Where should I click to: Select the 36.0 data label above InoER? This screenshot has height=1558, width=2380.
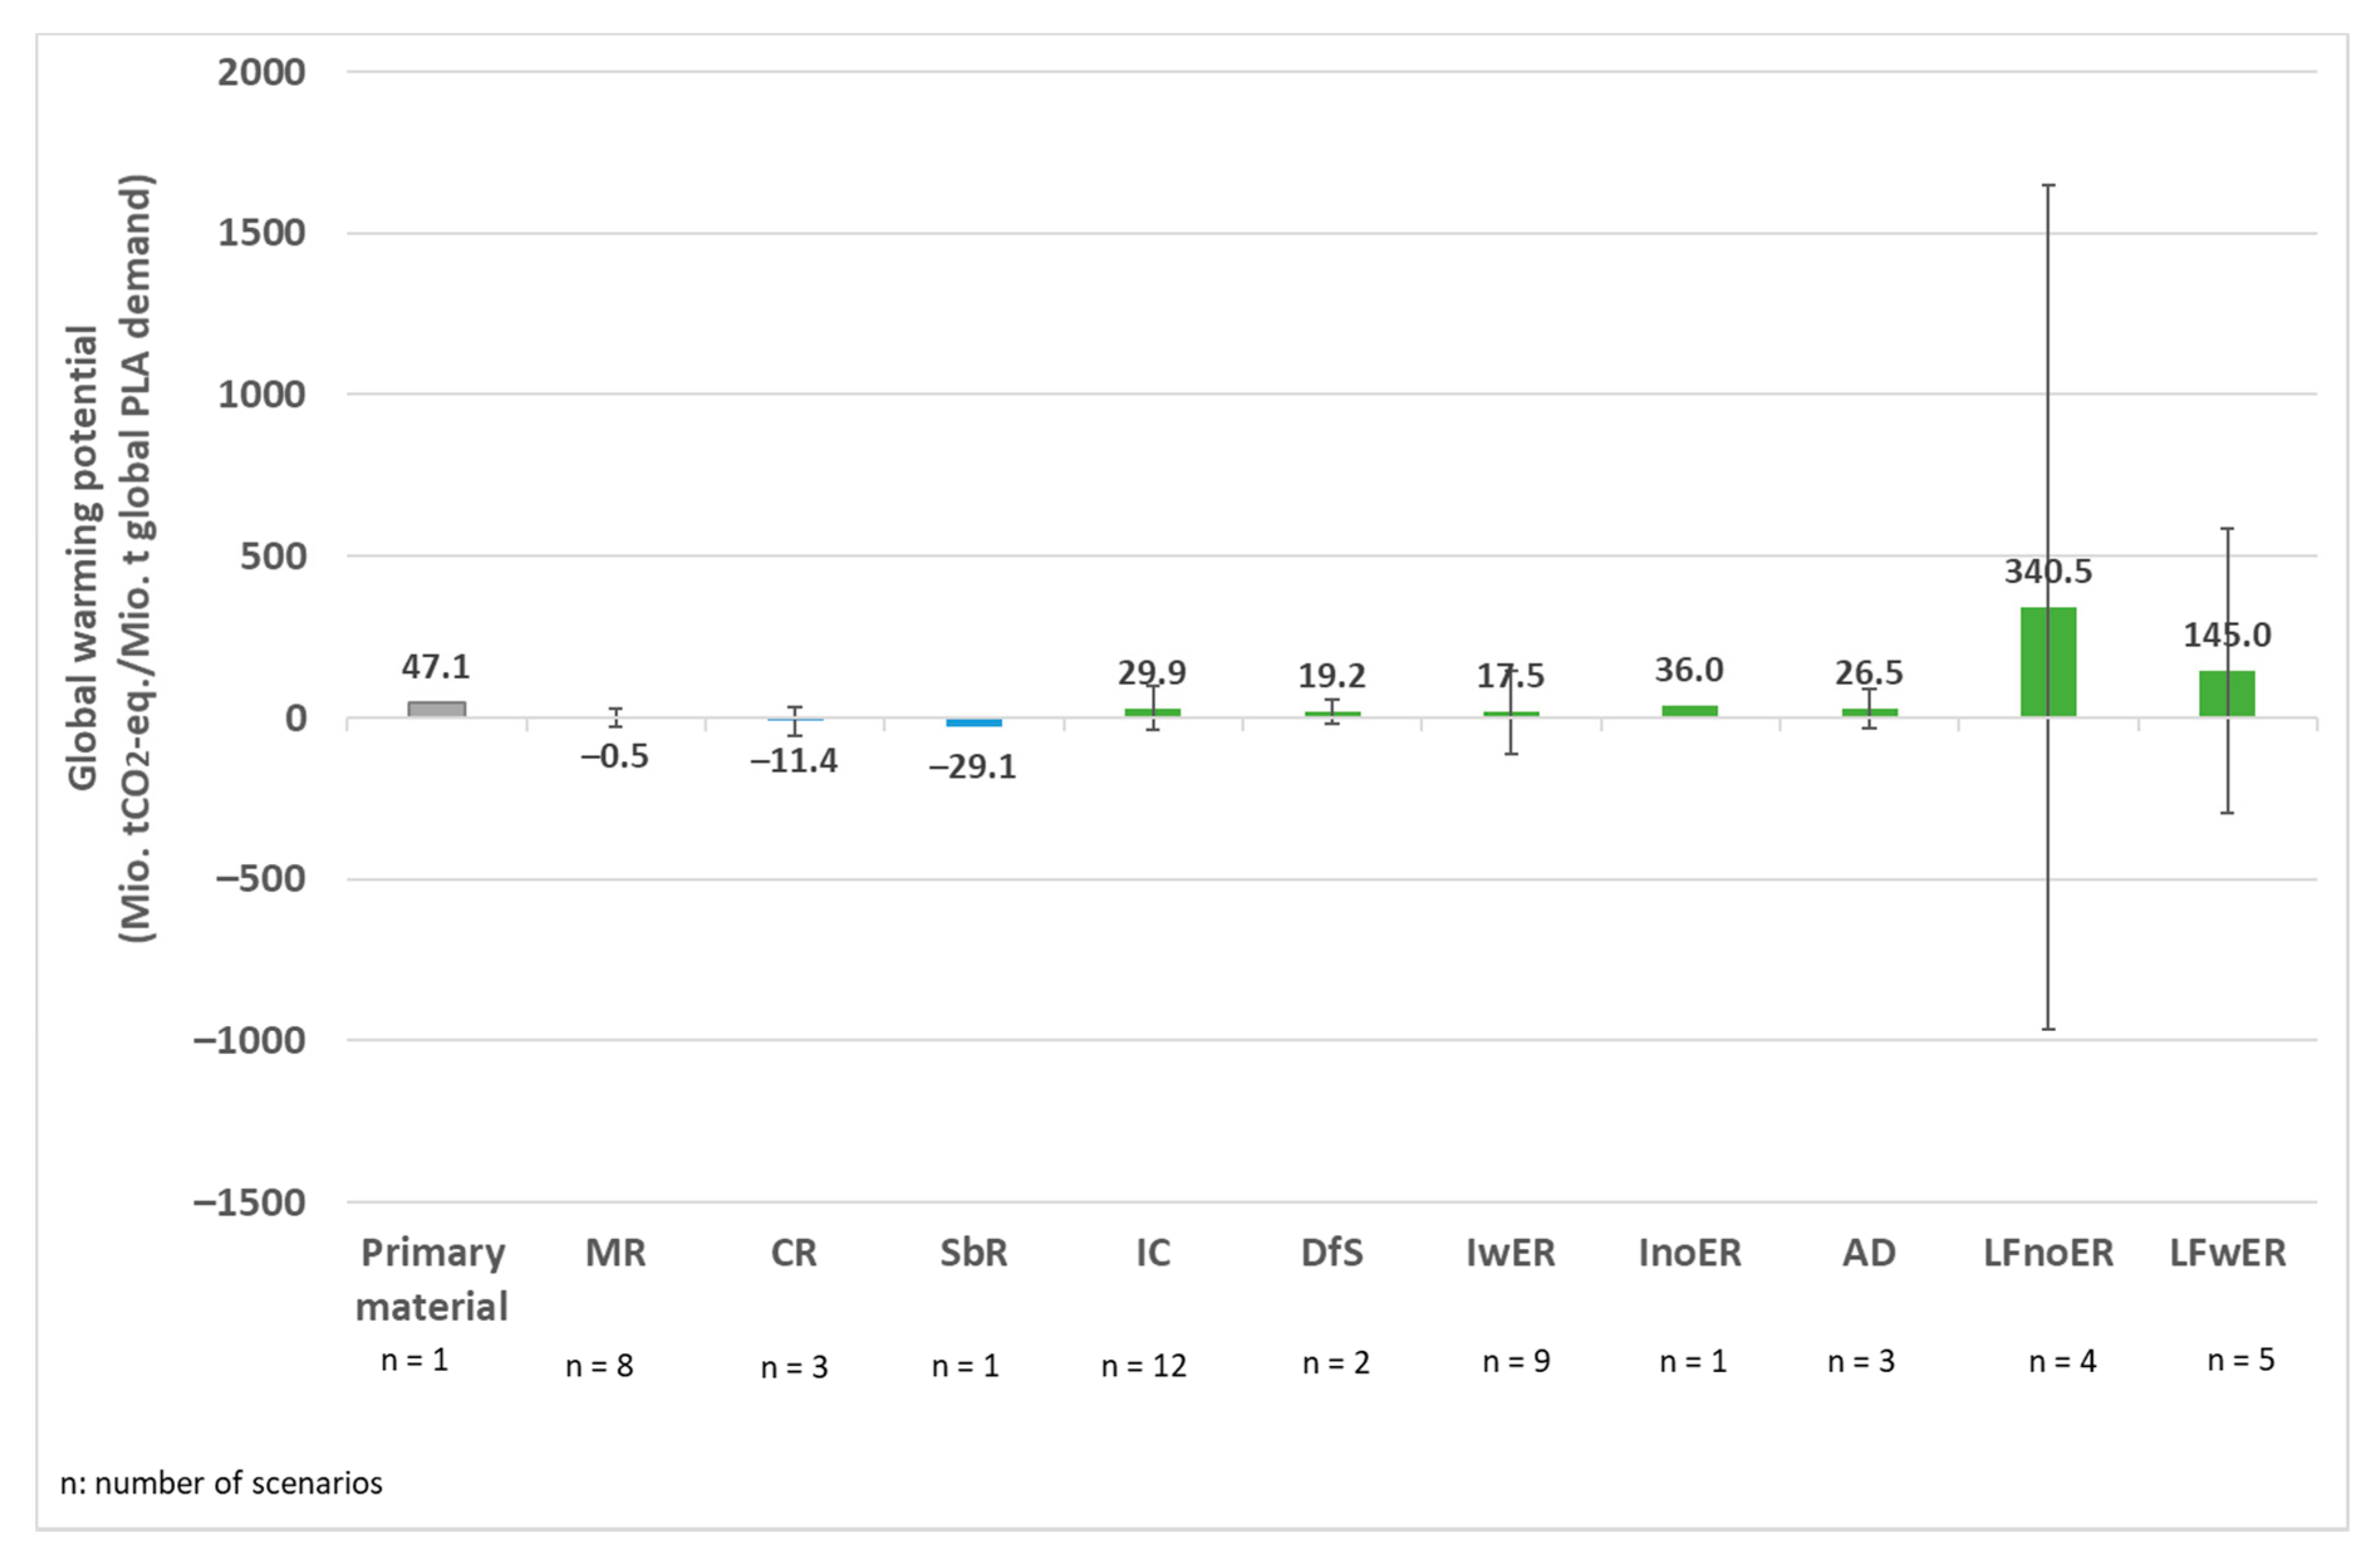1689,670
